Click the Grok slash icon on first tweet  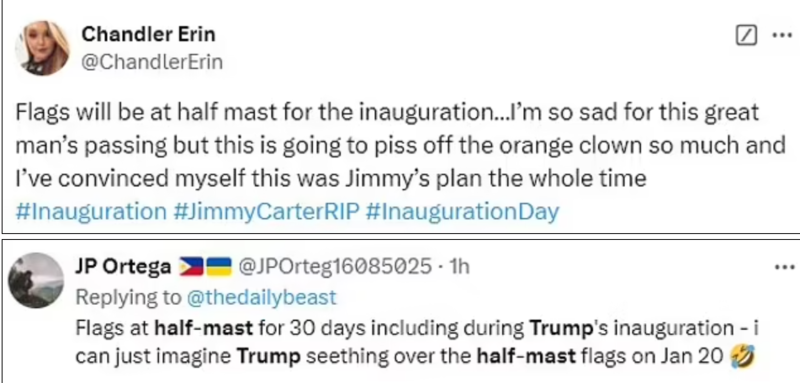click(x=746, y=36)
